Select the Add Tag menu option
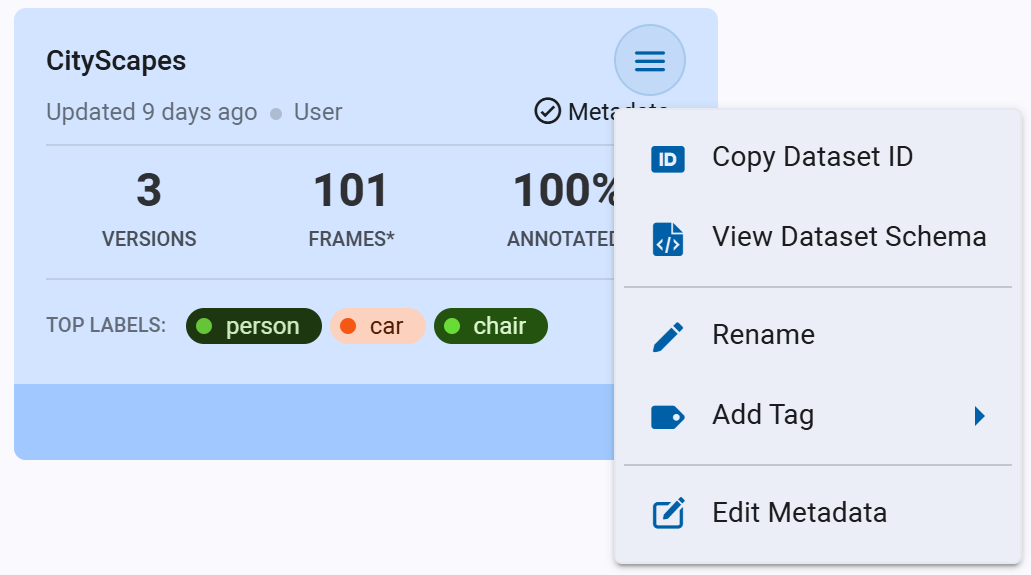This screenshot has height=575, width=1031. click(x=763, y=415)
